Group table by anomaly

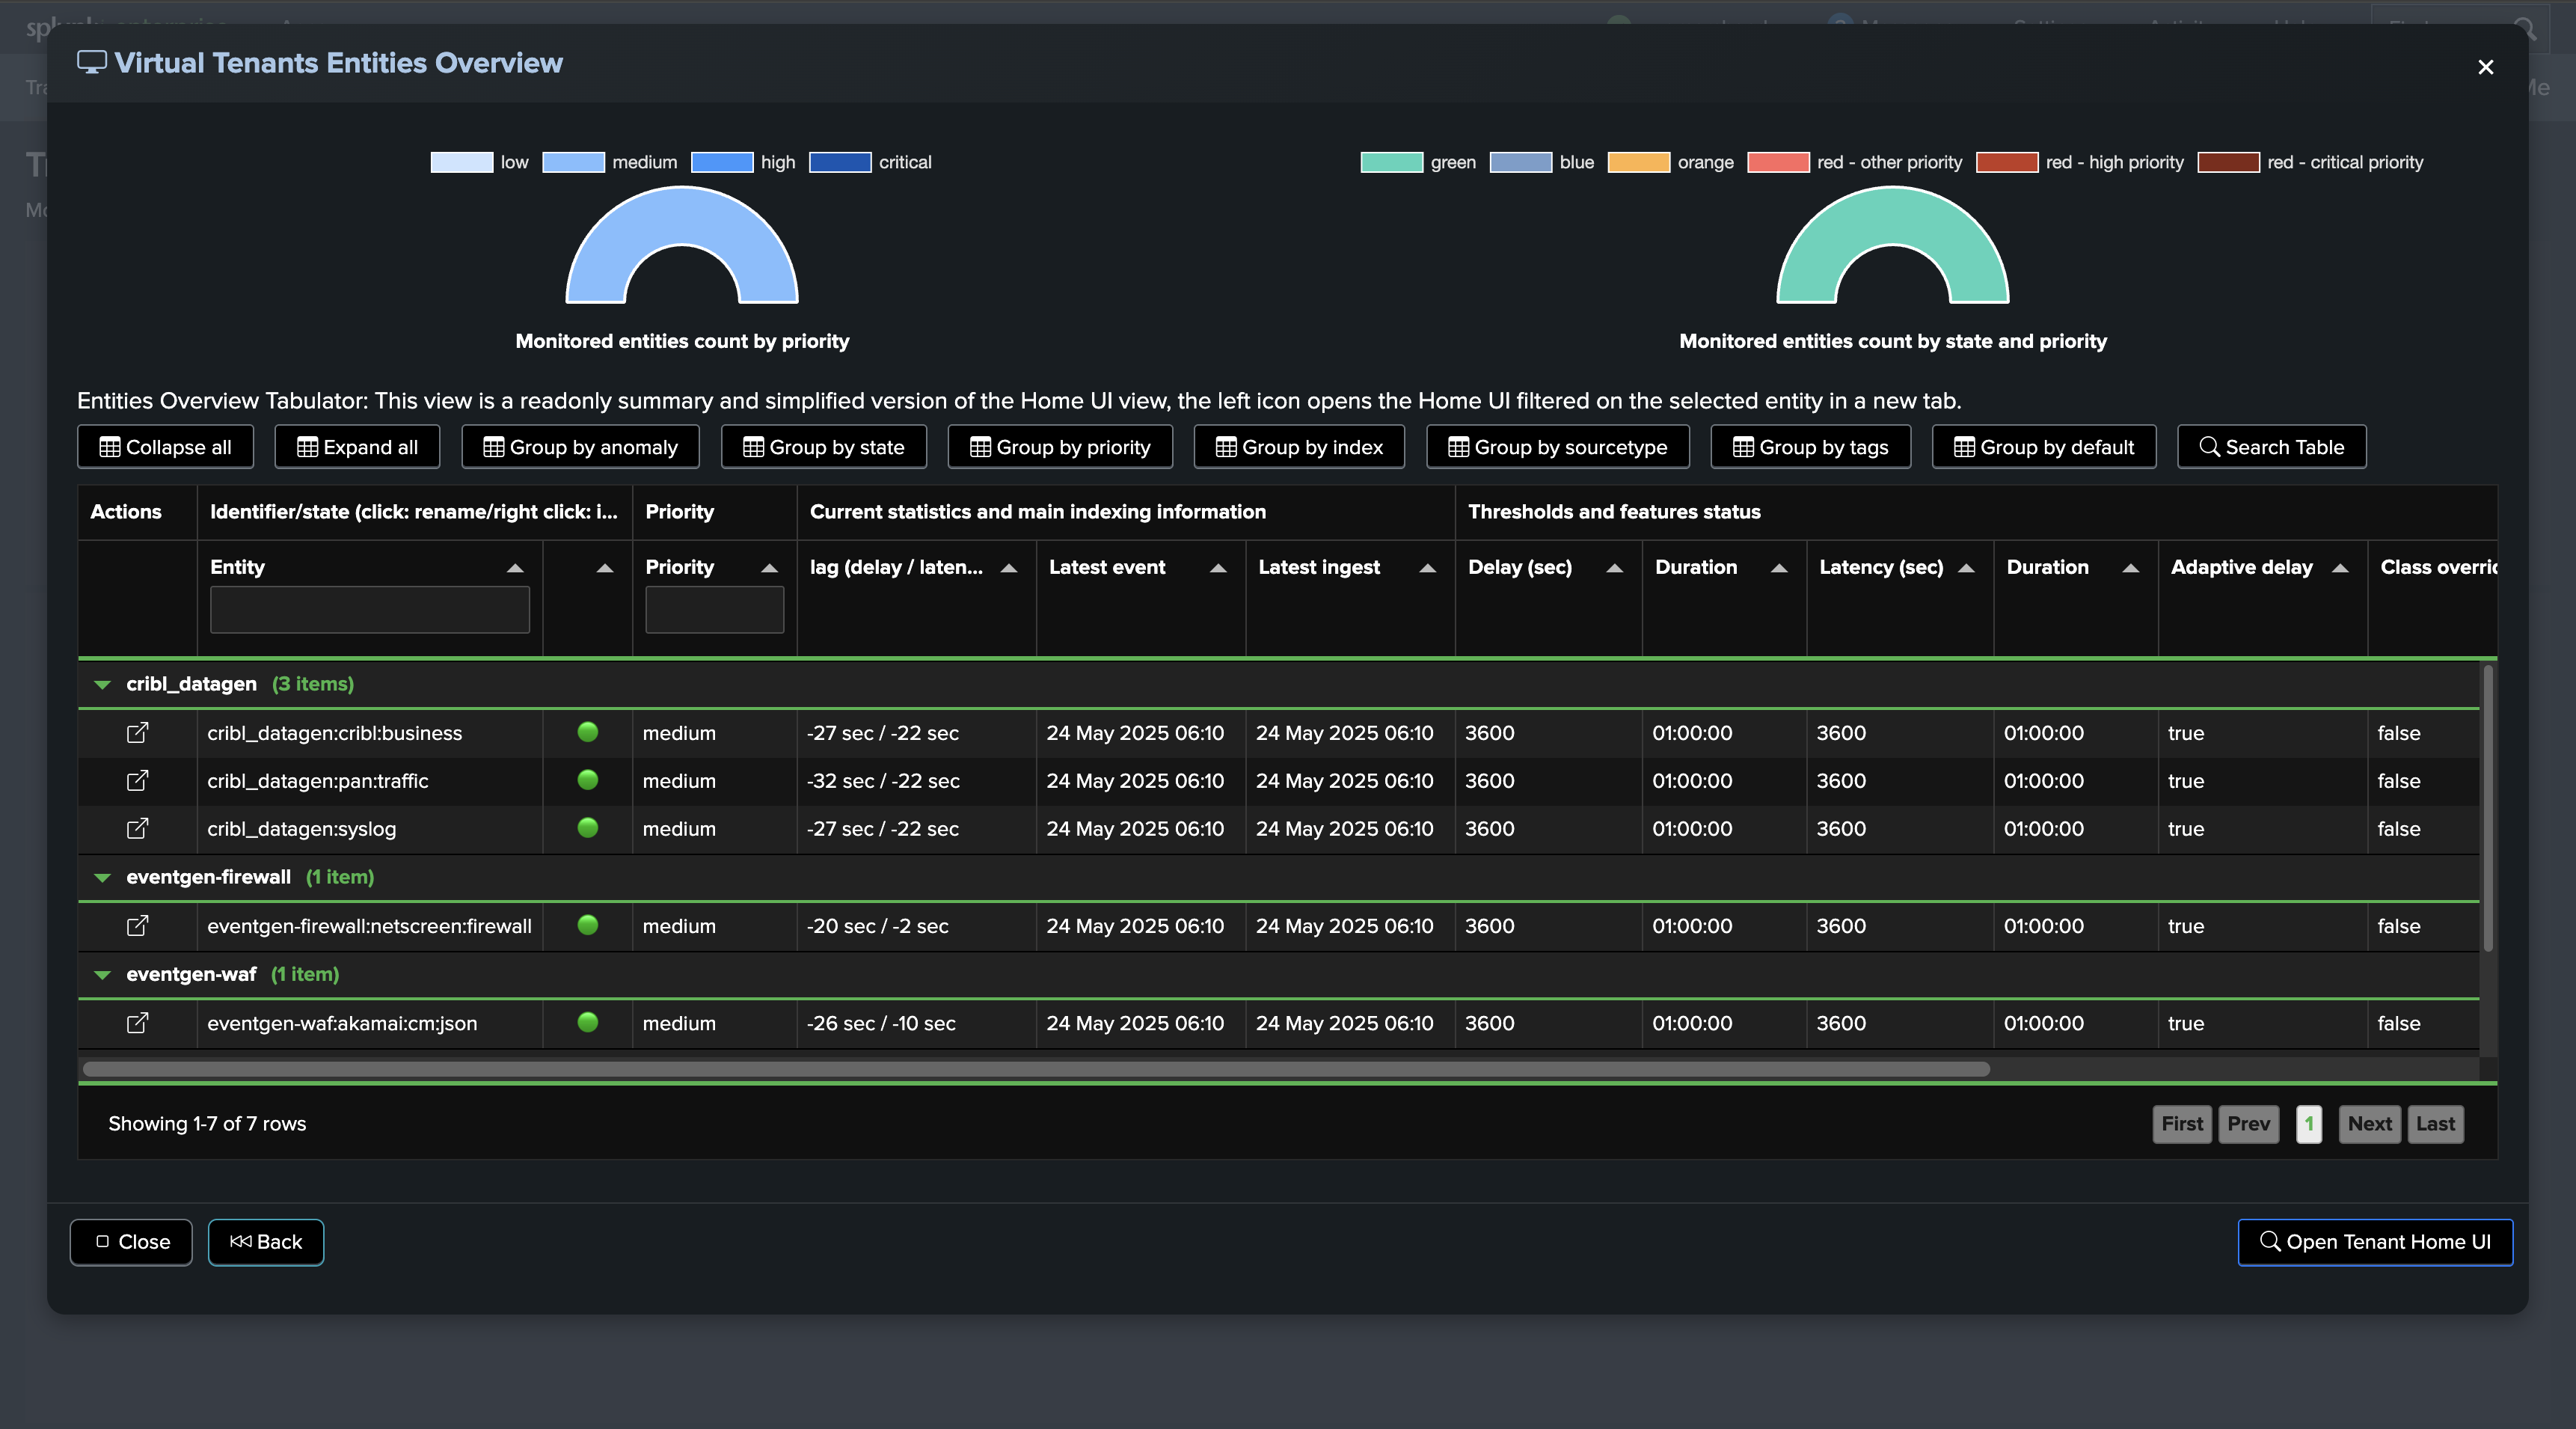click(580, 447)
